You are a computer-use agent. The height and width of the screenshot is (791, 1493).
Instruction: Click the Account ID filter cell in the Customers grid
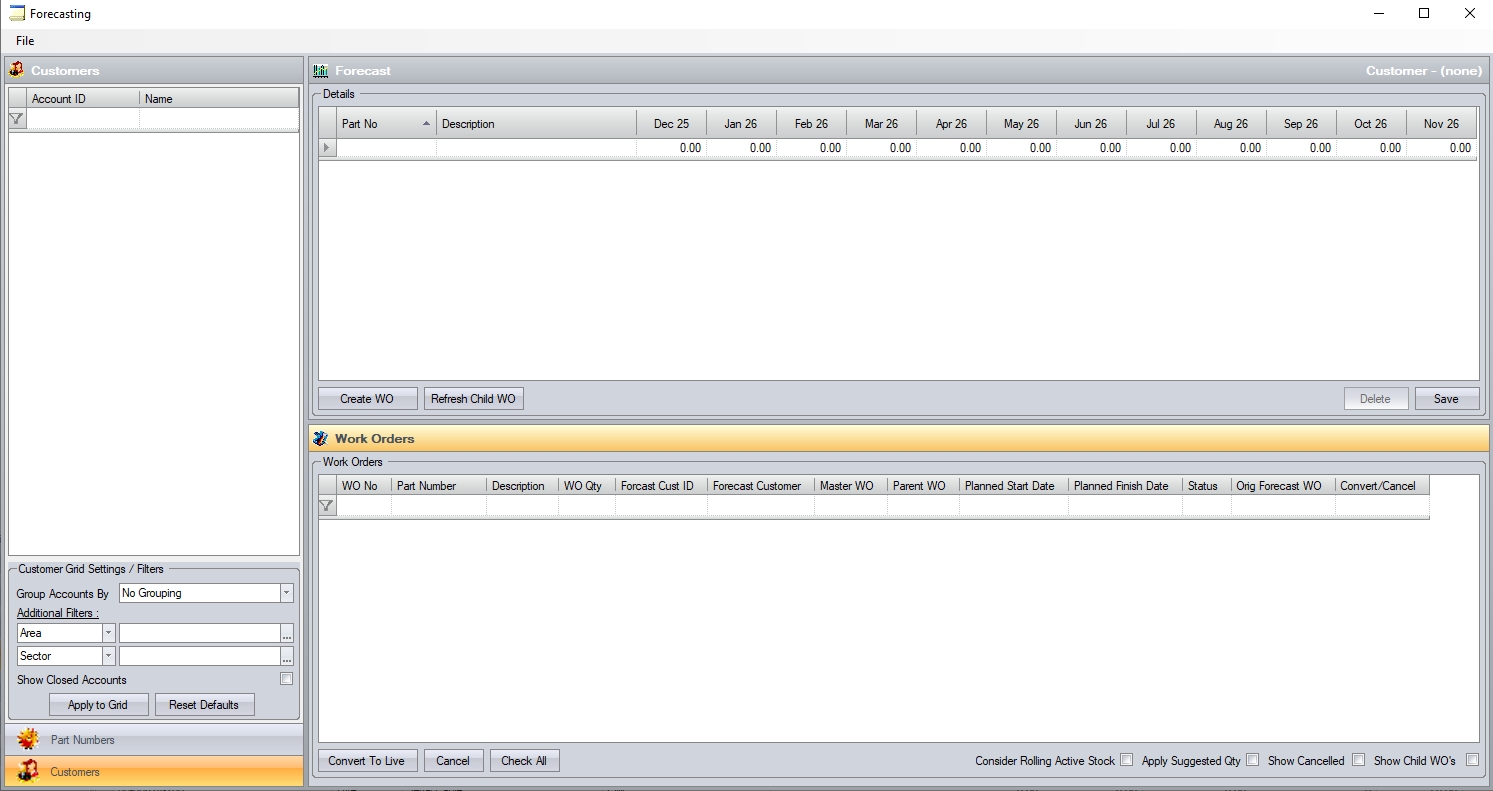pos(83,119)
